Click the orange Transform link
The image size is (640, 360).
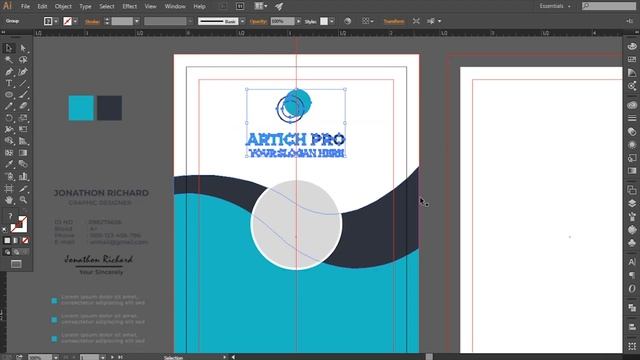393,21
